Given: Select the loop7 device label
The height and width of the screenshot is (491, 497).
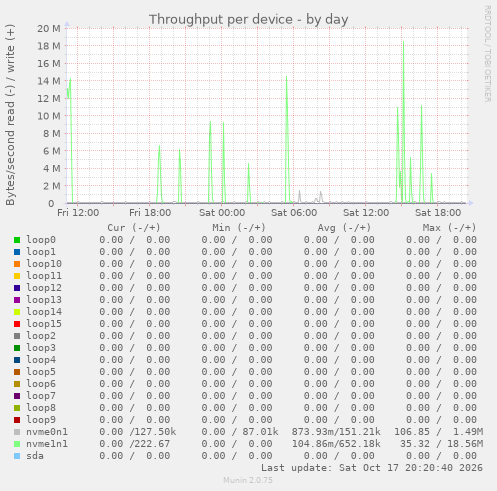Looking at the screenshot, I should 41,396.
